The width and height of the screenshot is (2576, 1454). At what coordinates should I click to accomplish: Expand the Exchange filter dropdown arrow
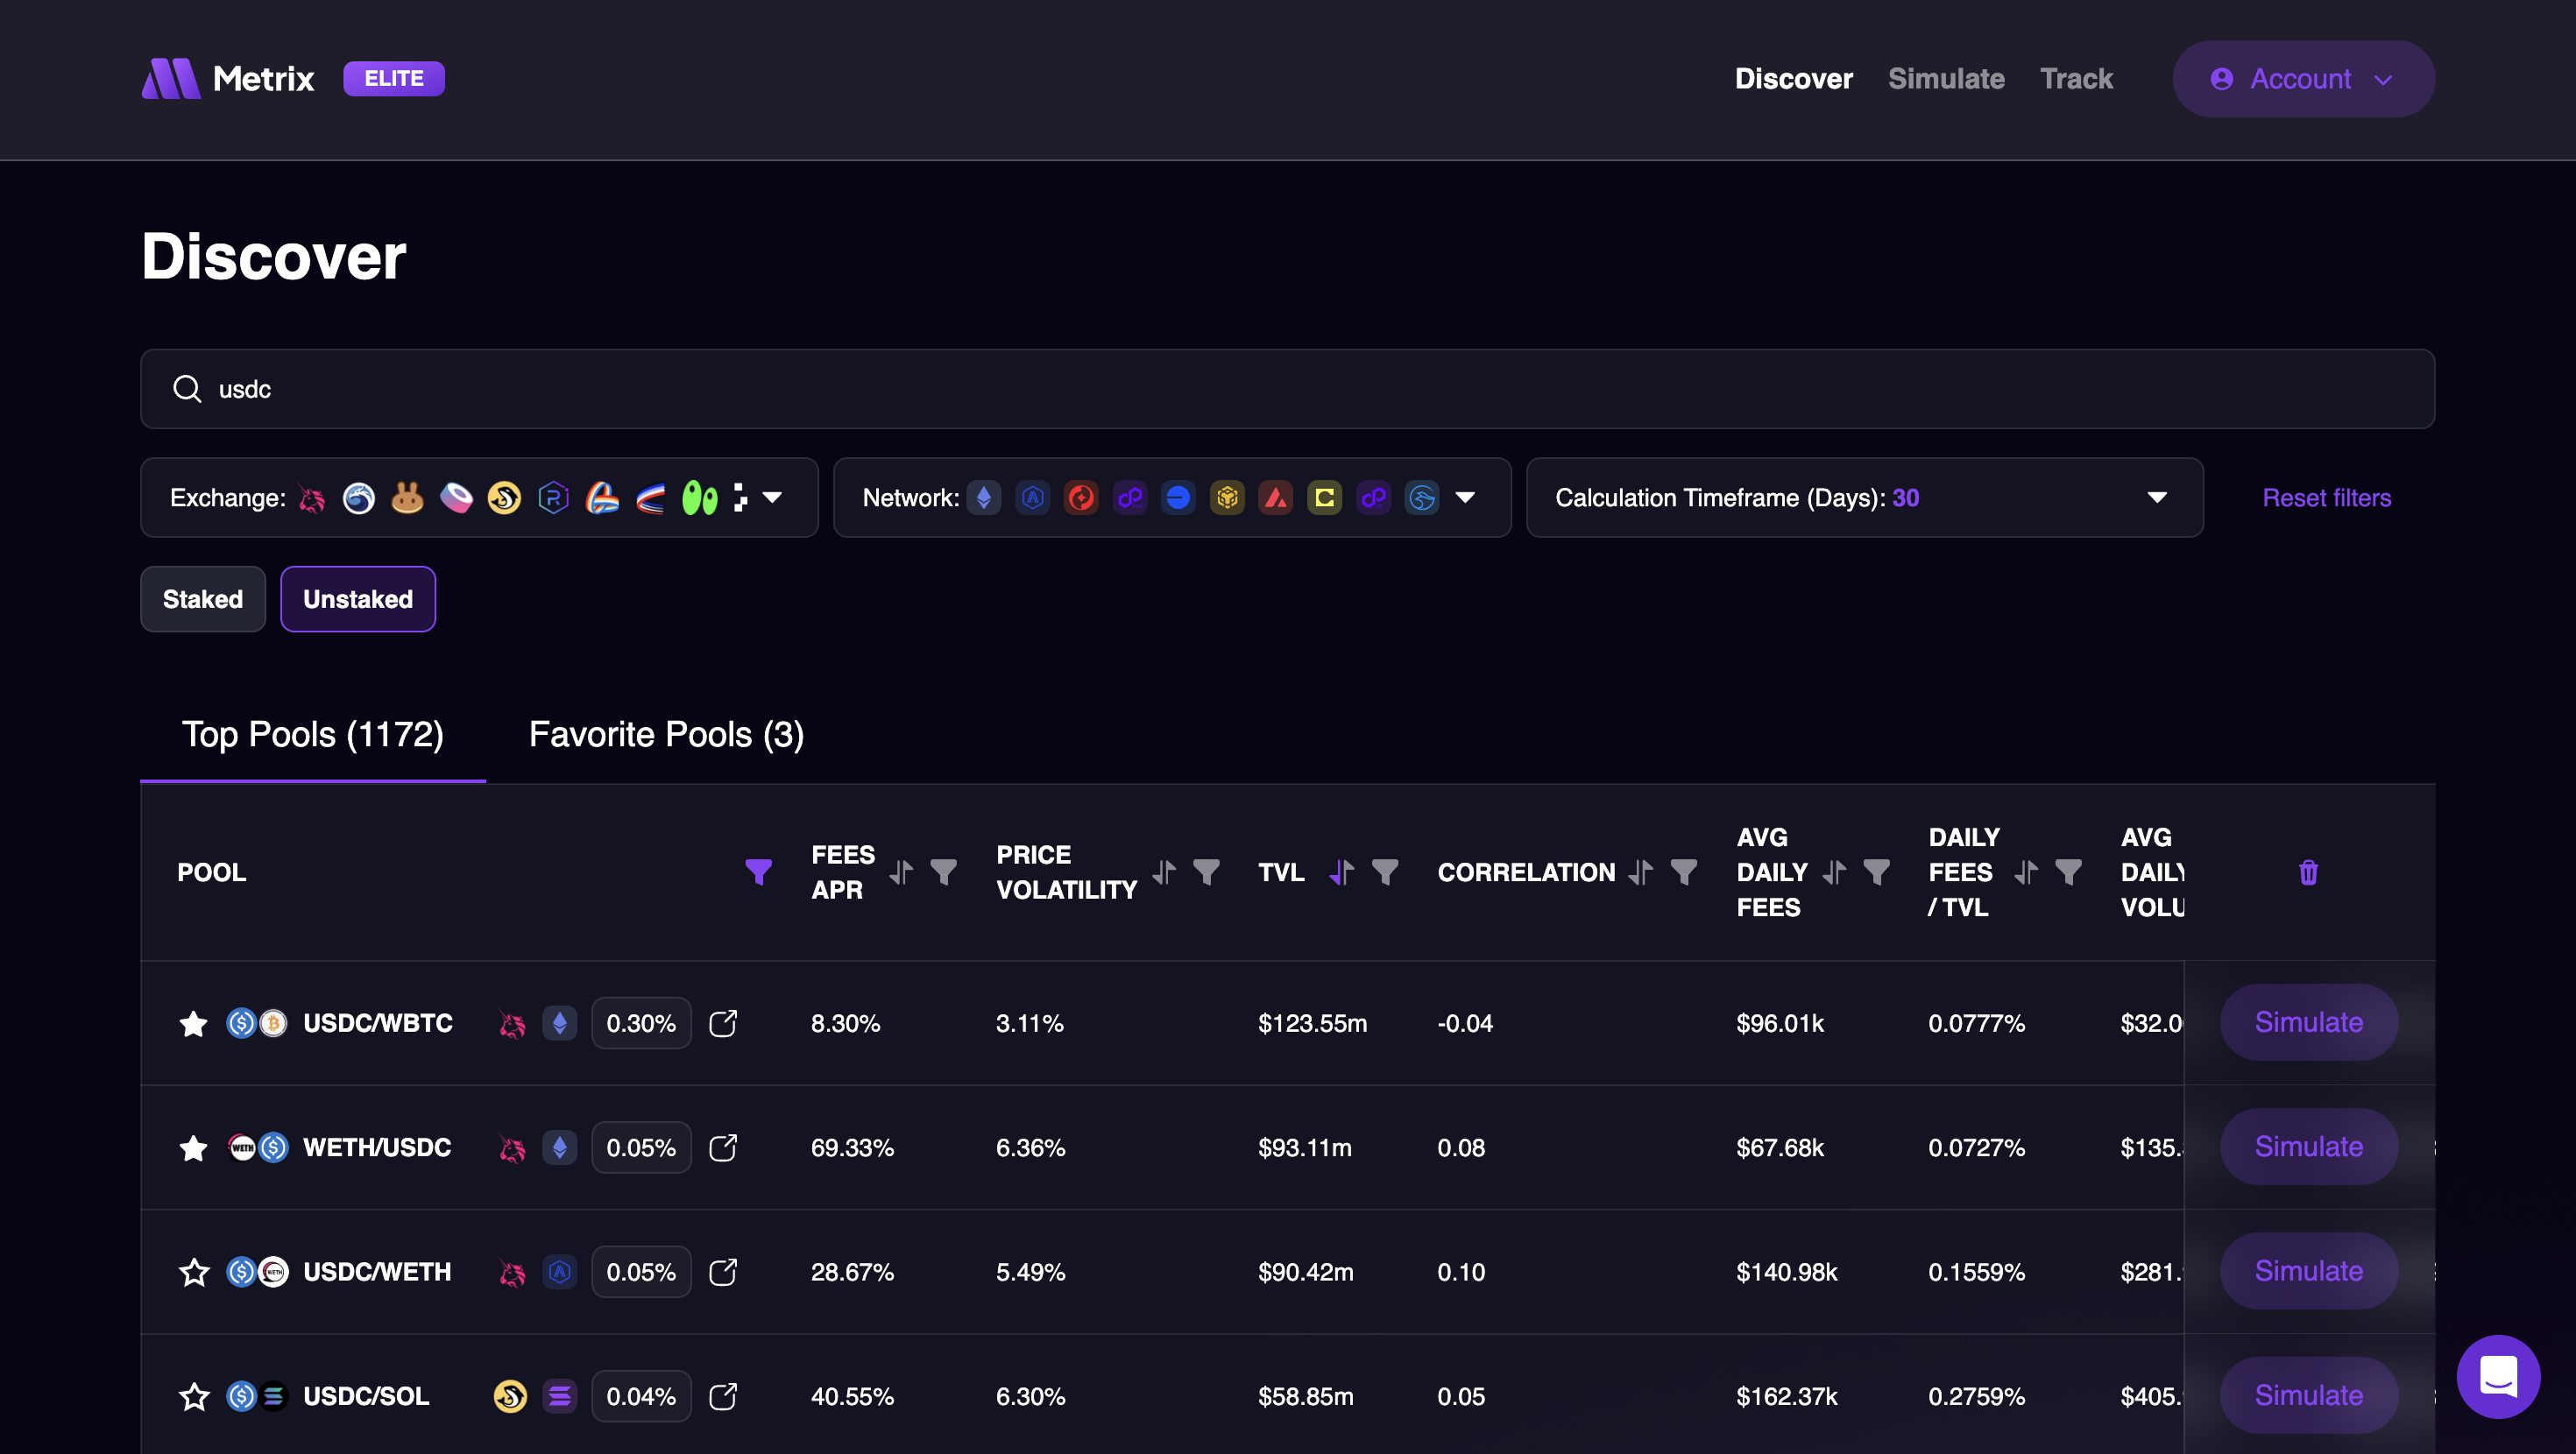773,497
